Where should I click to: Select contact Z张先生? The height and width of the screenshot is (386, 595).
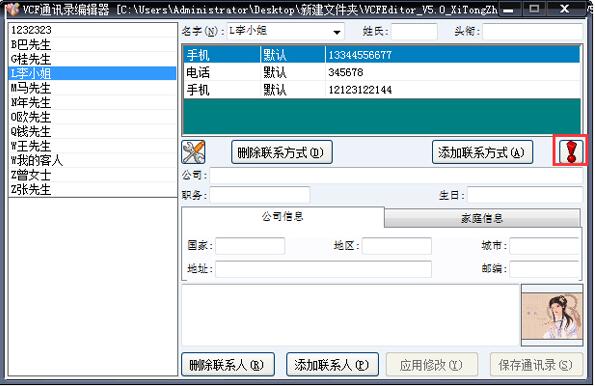[93, 189]
